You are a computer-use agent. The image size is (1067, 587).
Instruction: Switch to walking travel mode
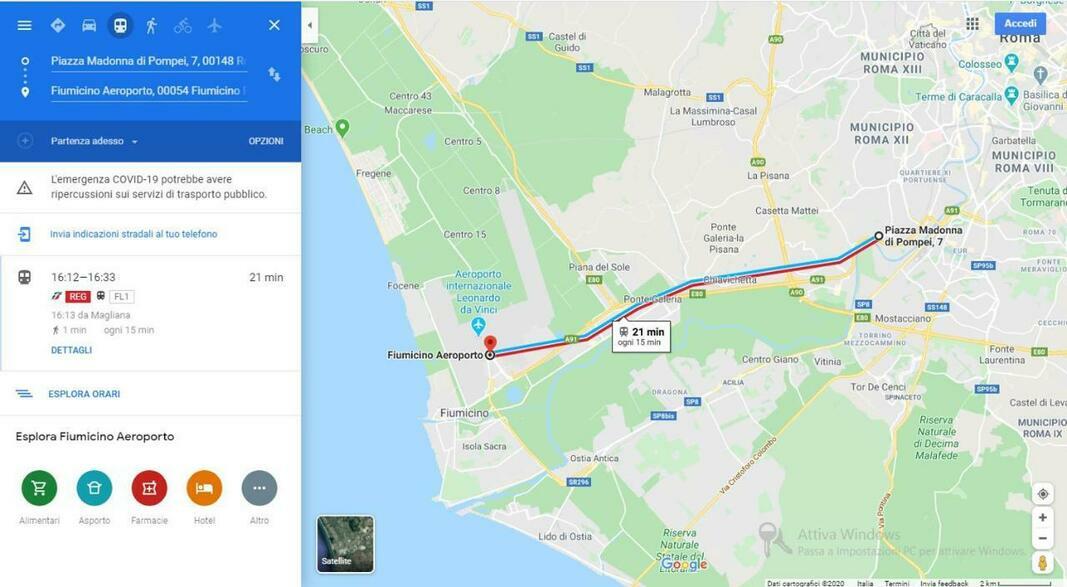pos(151,25)
